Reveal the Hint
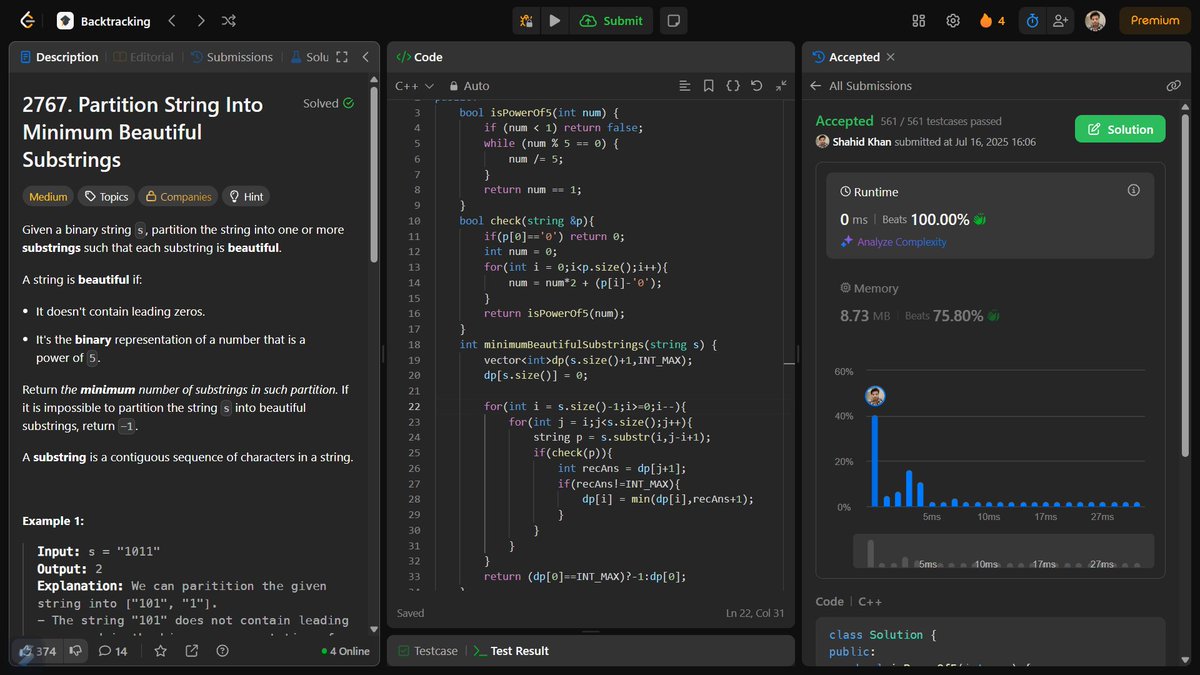Image resolution: width=1200 pixels, height=675 pixels. tap(246, 197)
